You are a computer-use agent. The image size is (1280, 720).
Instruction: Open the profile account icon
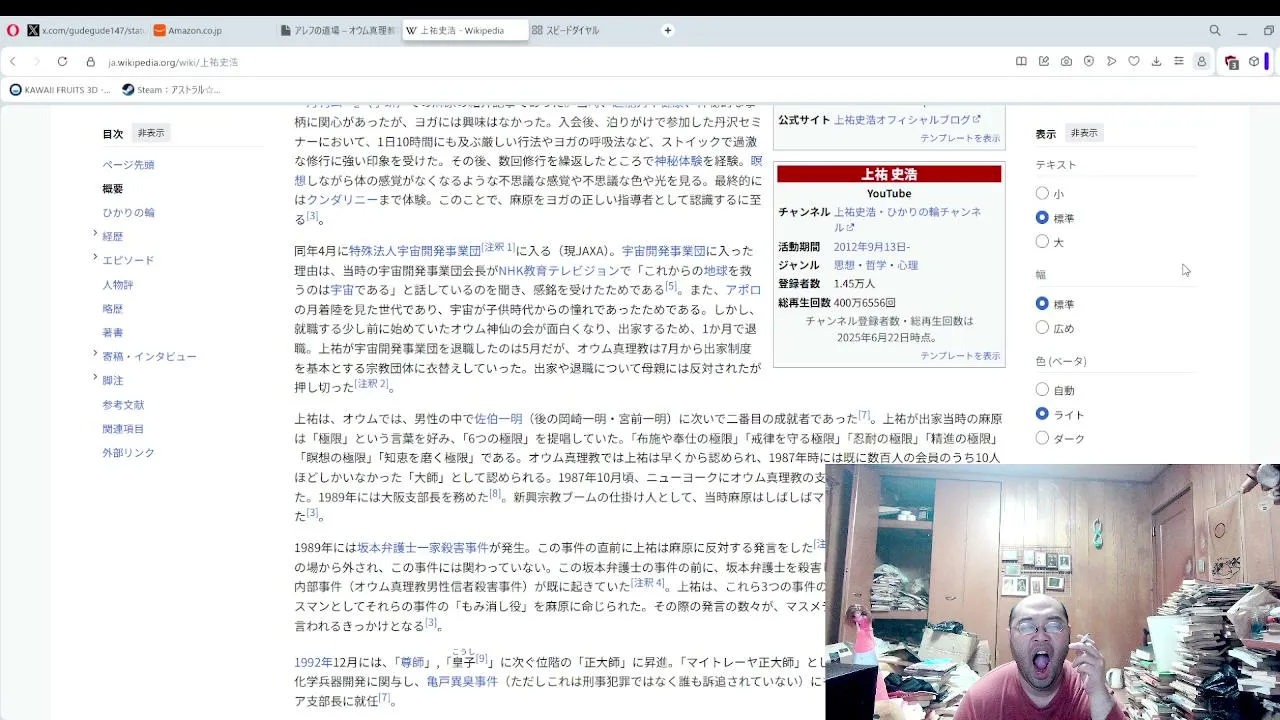(1202, 62)
